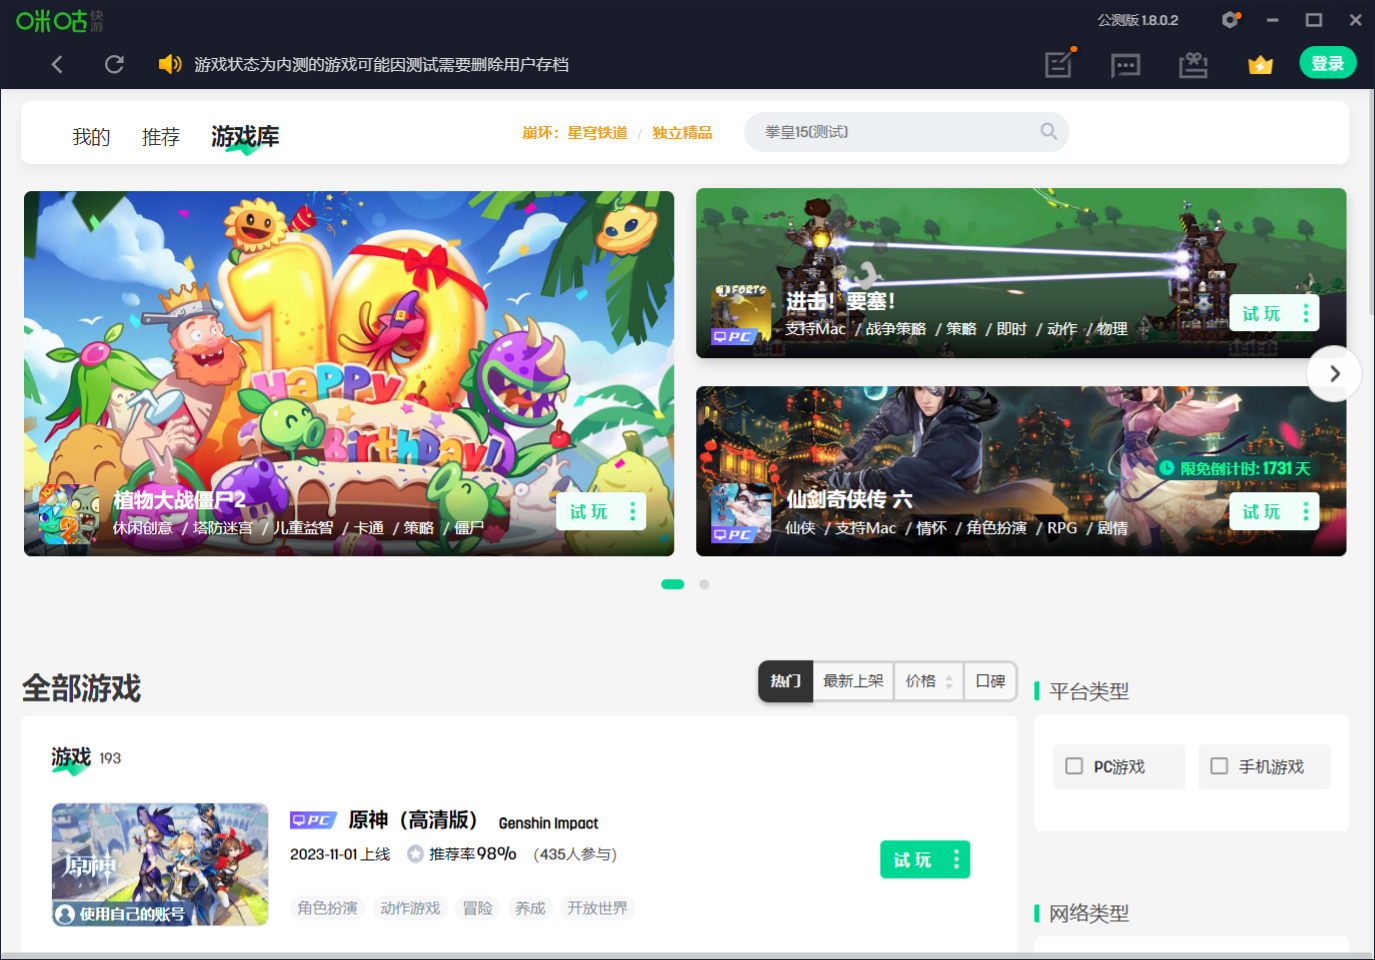Image resolution: width=1375 pixels, height=960 pixels.
Task: Open more options on 进击!要塞! 试玩 button
Action: point(1305,313)
